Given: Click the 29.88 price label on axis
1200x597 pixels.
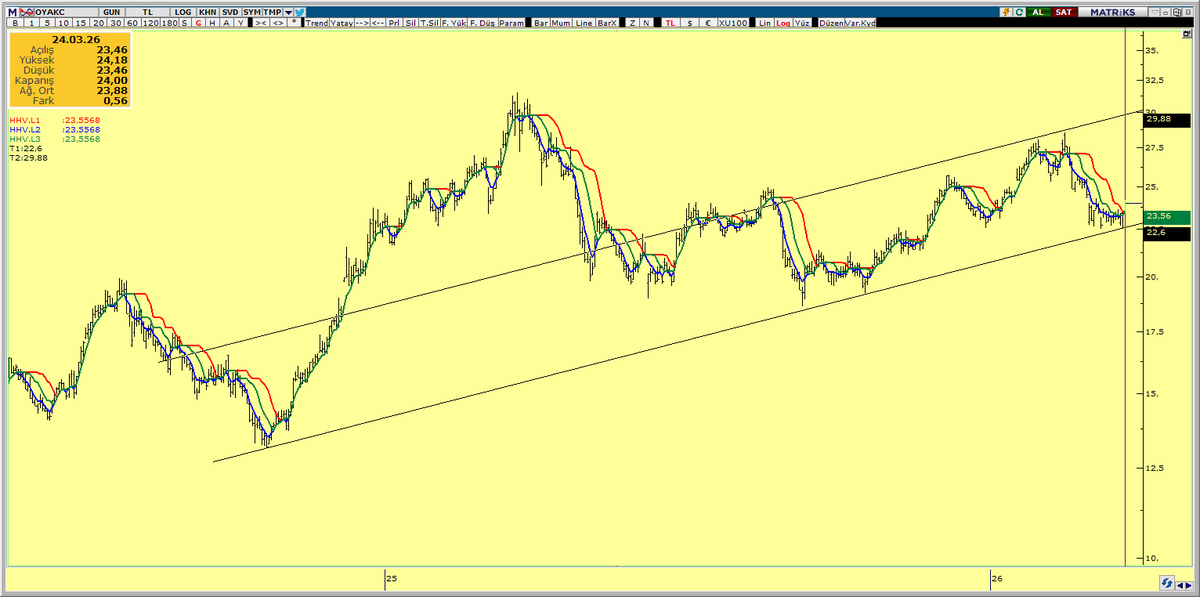Looking at the screenshot, I should (1166, 119).
